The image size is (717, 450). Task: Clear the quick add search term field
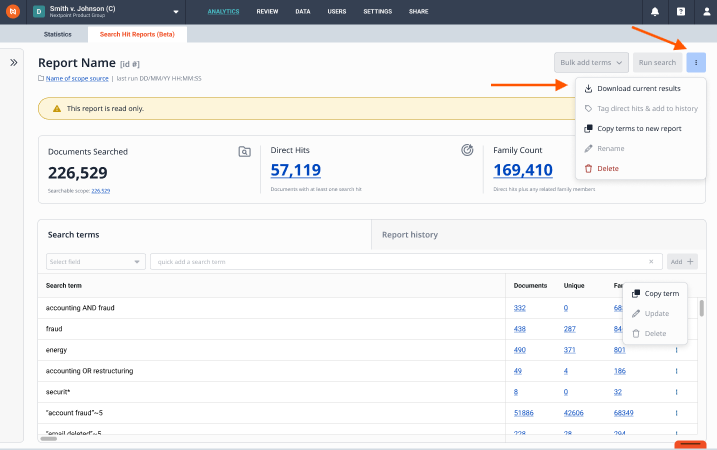[x=651, y=262]
